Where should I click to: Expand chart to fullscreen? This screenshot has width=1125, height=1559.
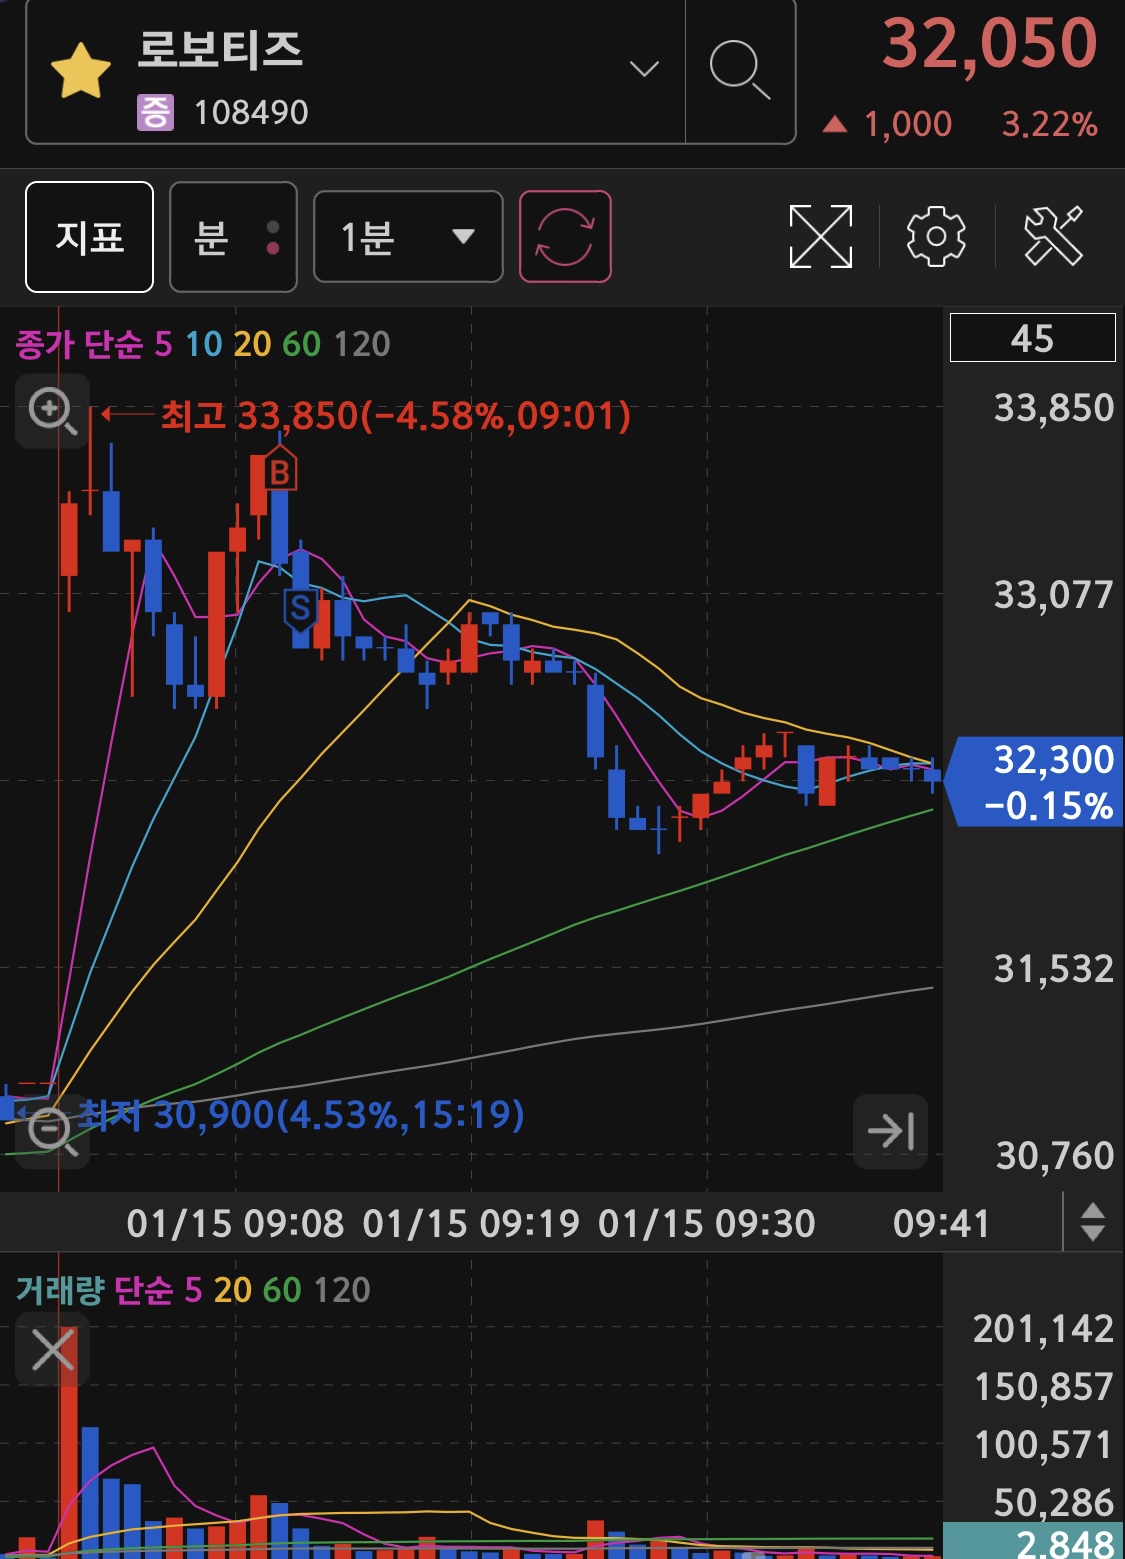821,237
